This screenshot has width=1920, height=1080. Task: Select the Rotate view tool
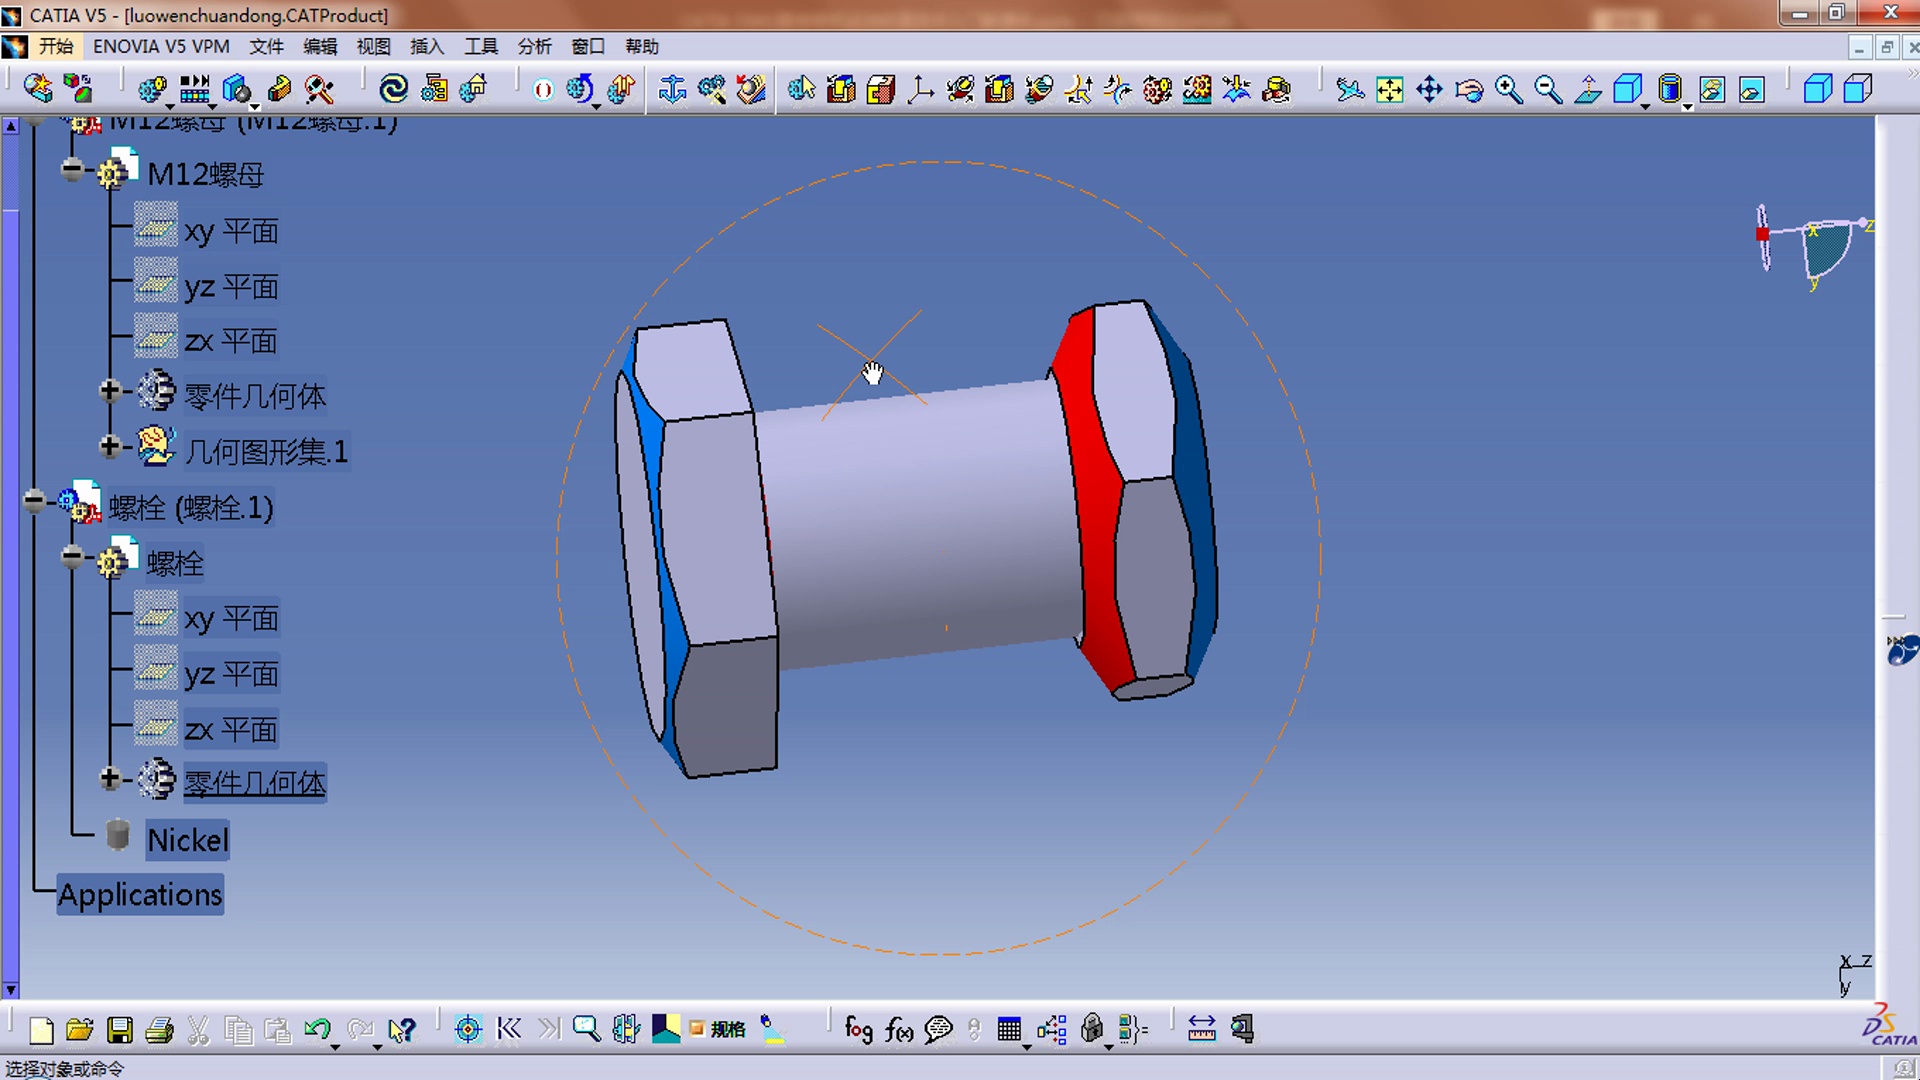(x=1468, y=89)
